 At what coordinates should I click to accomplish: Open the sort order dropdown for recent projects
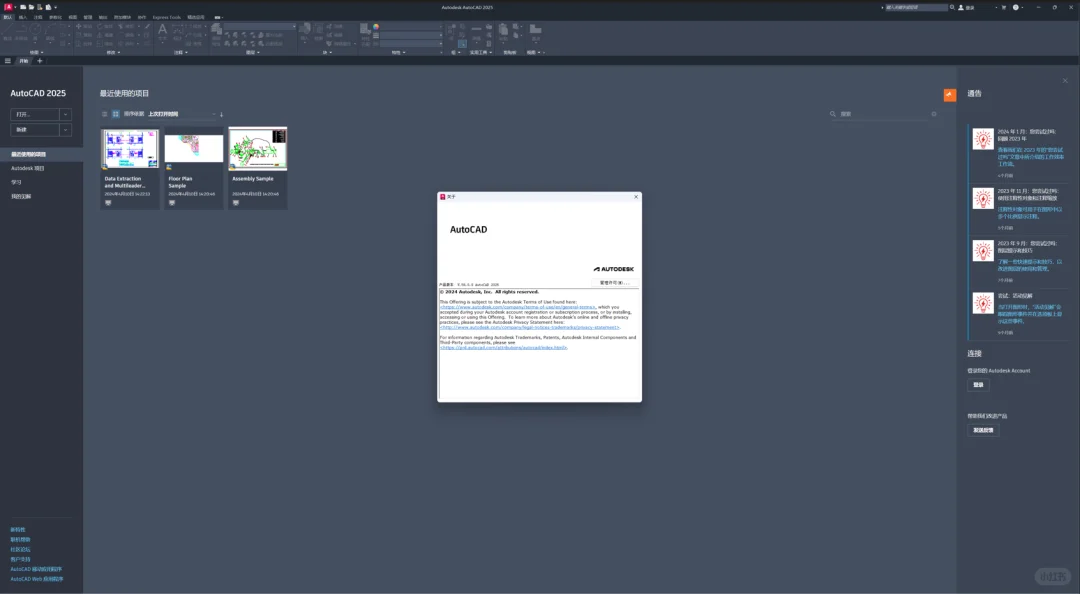[x=213, y=114]
